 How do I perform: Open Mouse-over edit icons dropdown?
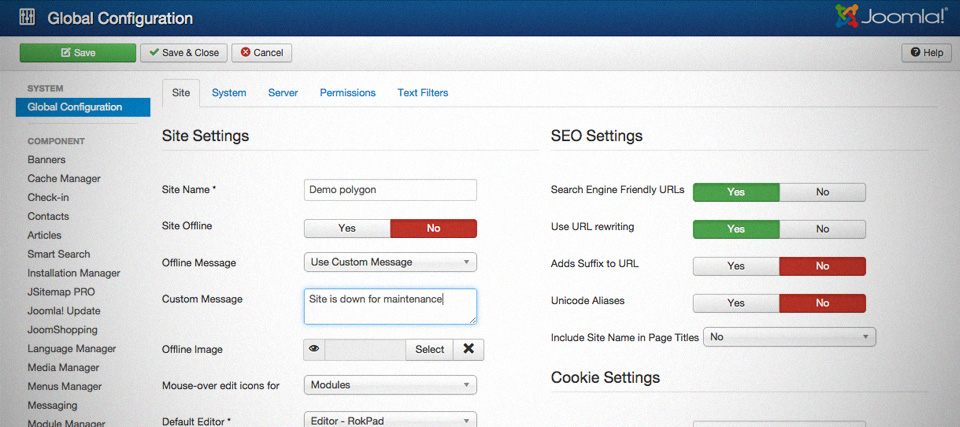[x=390, y=385]
